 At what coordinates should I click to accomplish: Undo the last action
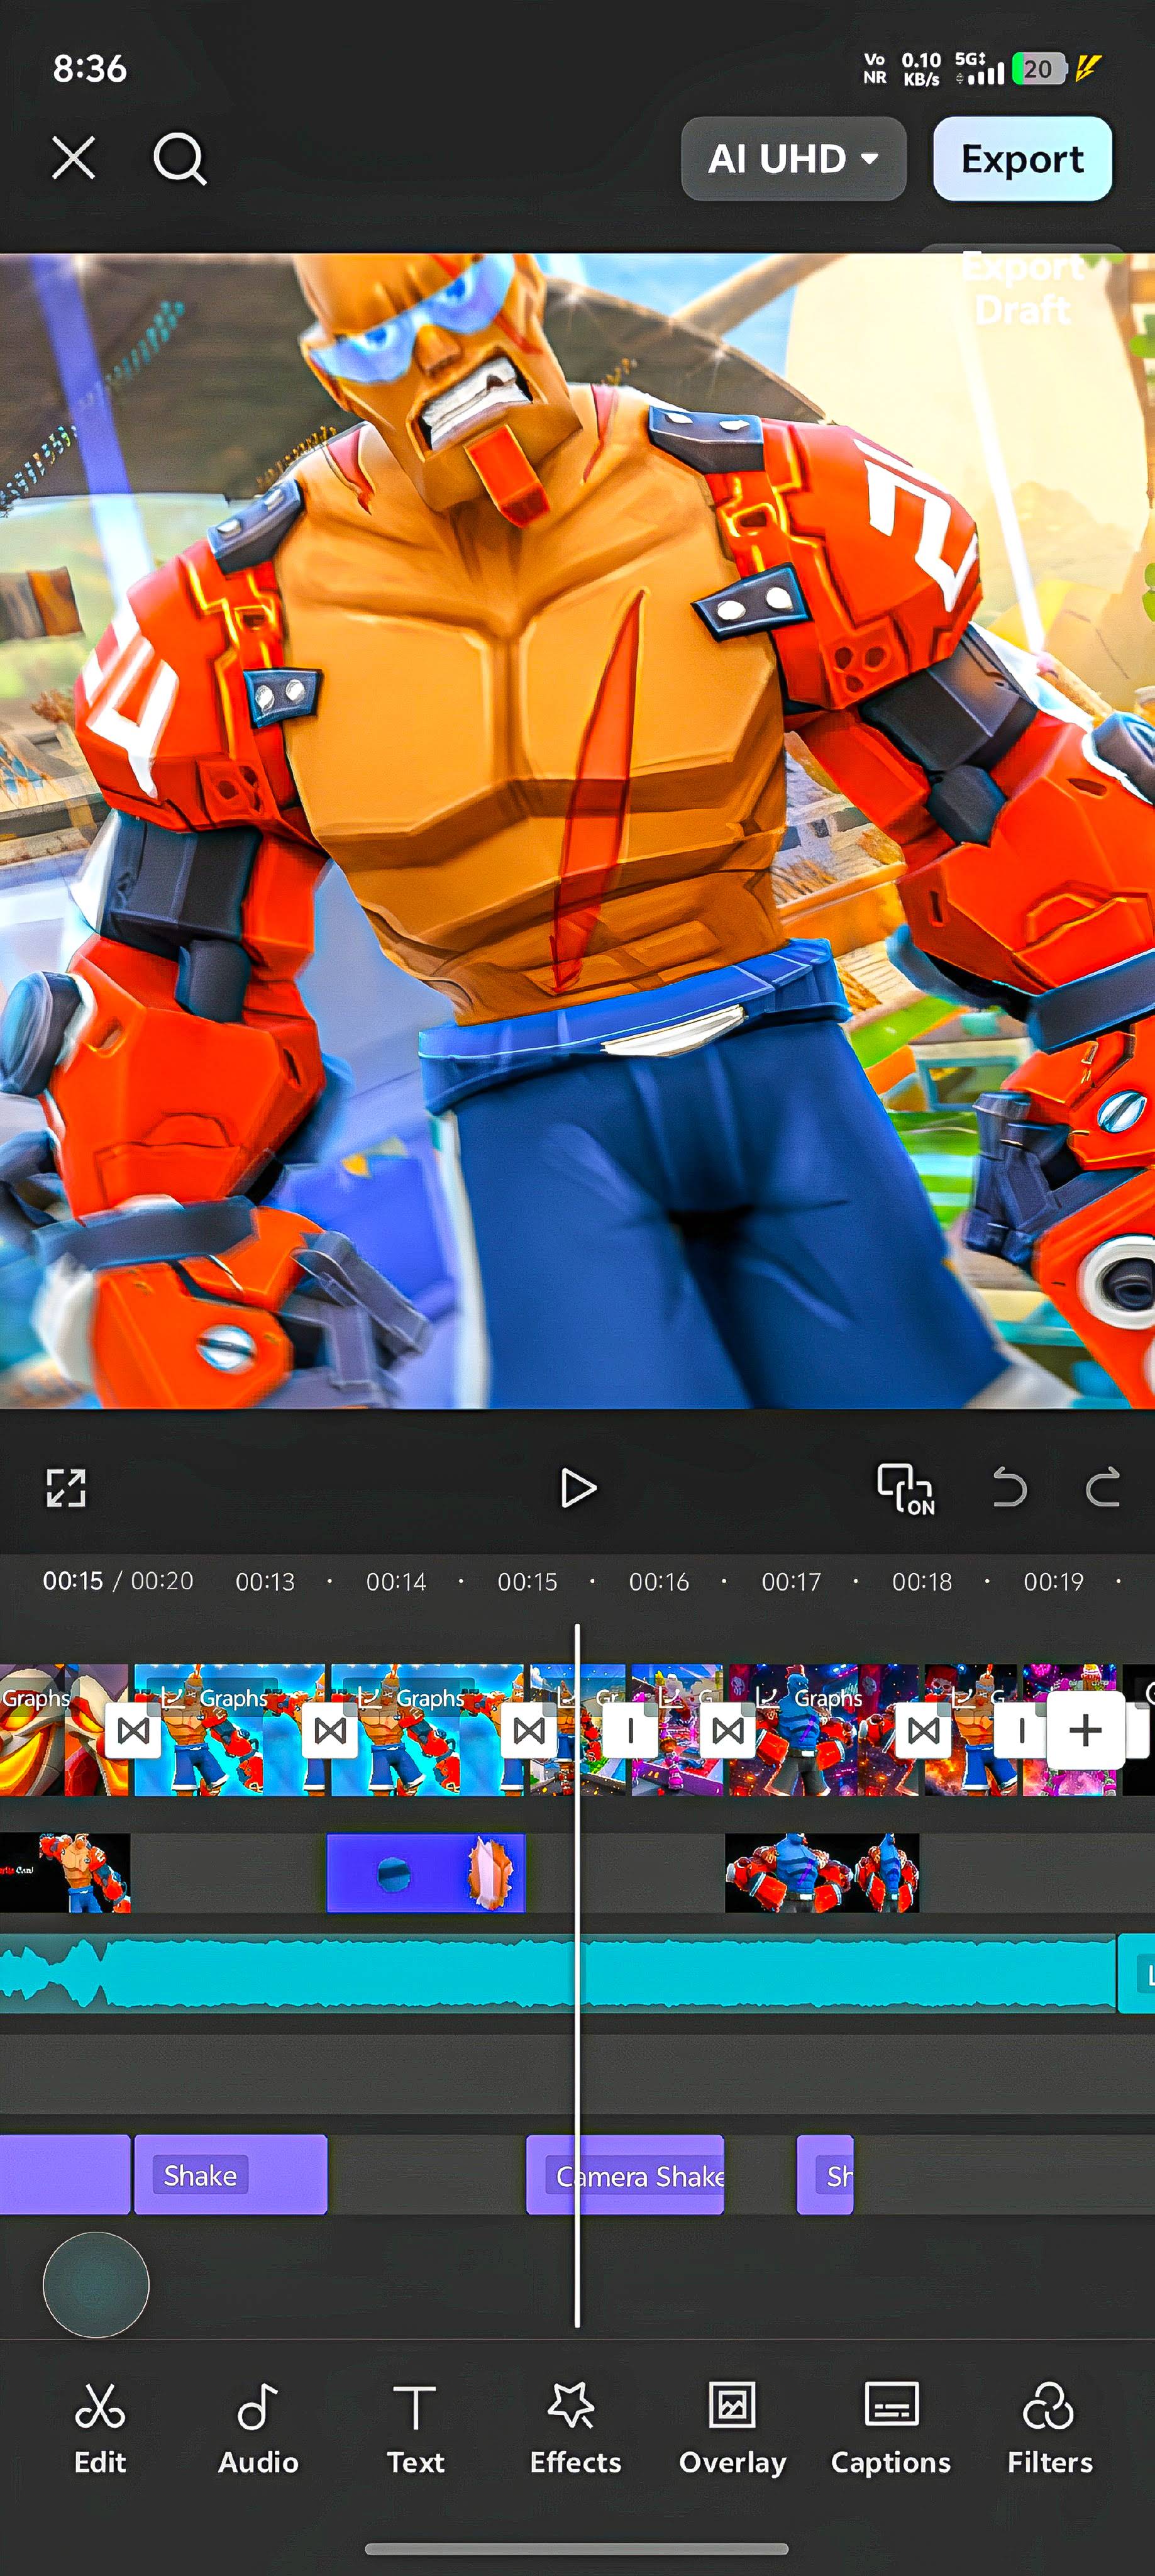point(1009,1488)
